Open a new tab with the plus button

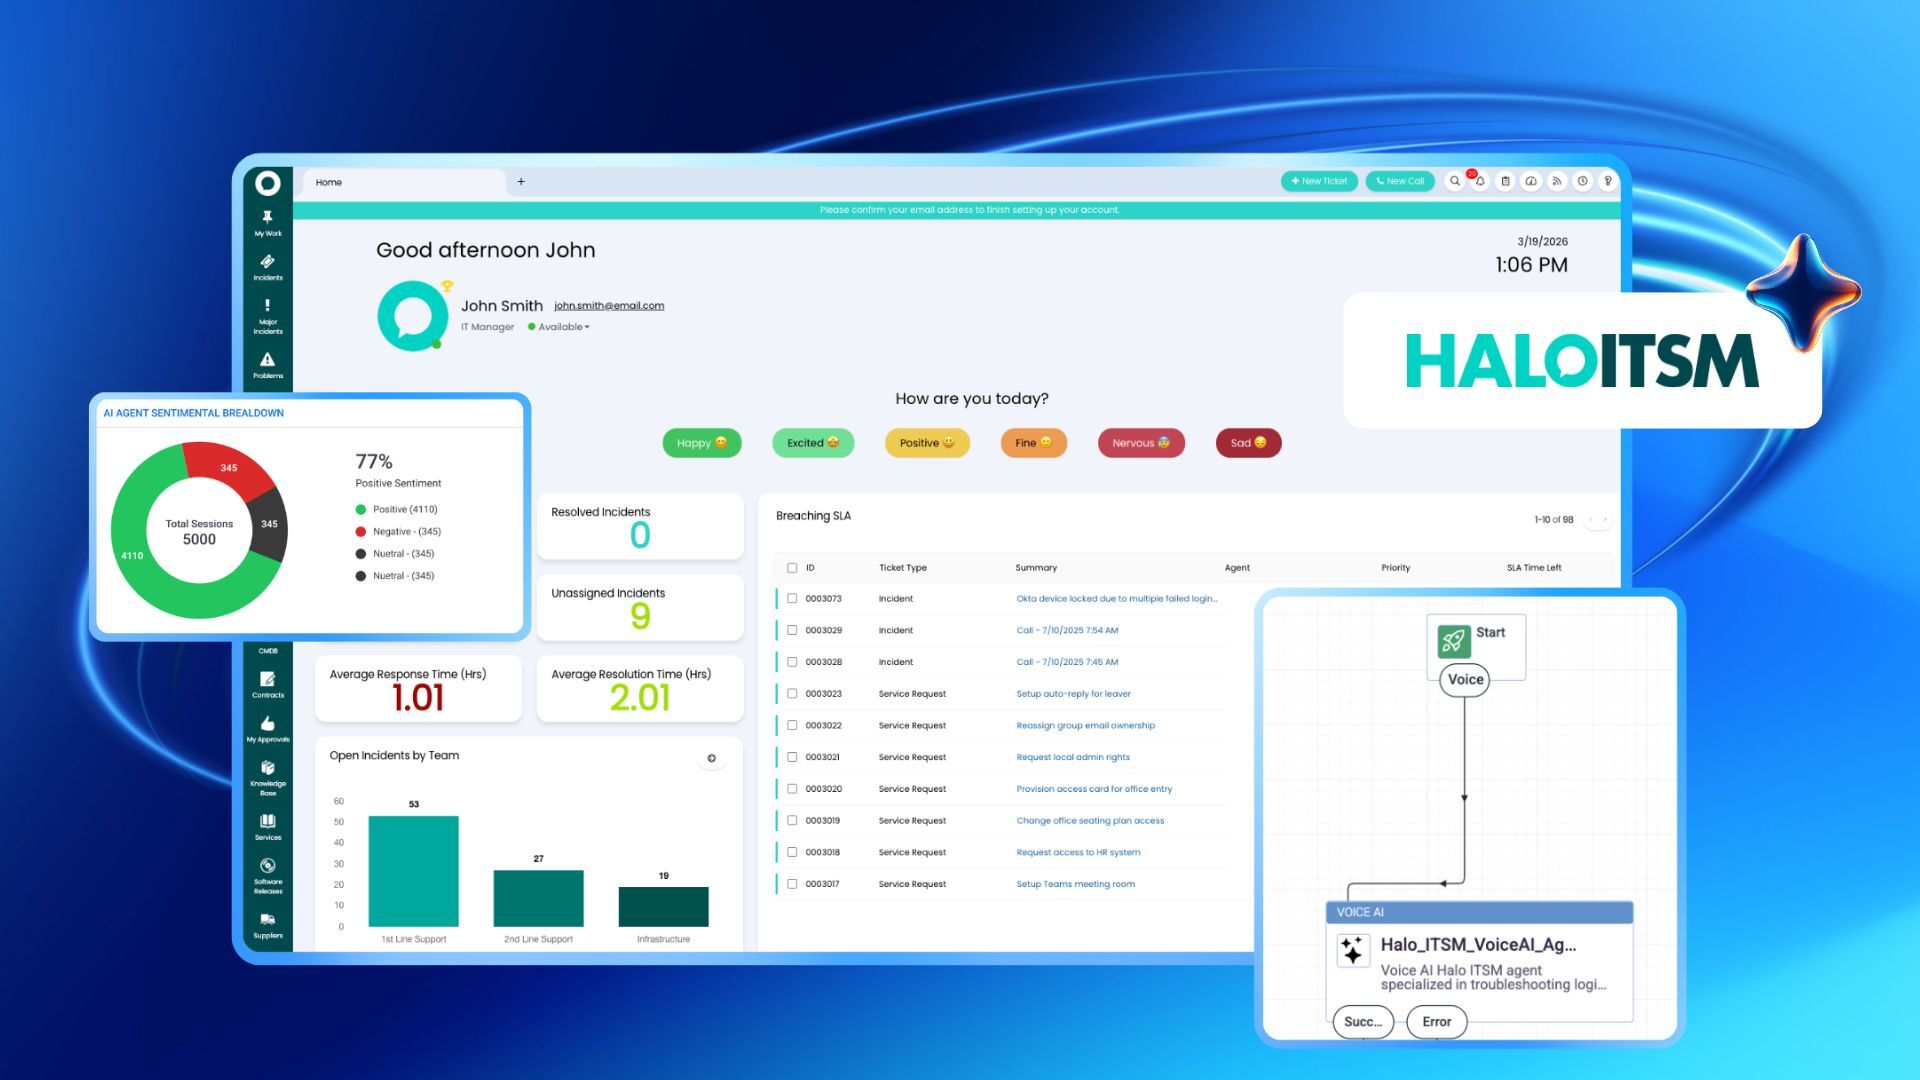(521, 182)
